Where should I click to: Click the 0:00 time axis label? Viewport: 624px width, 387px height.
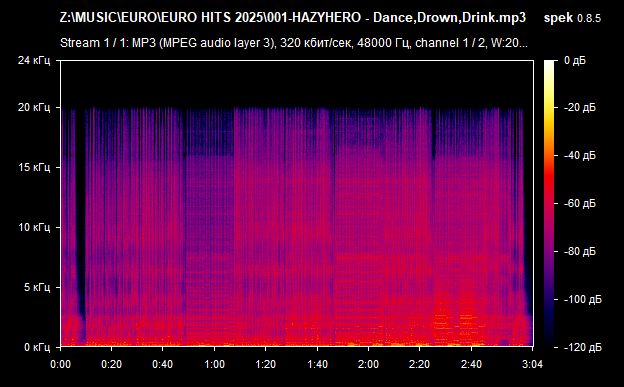60,364
